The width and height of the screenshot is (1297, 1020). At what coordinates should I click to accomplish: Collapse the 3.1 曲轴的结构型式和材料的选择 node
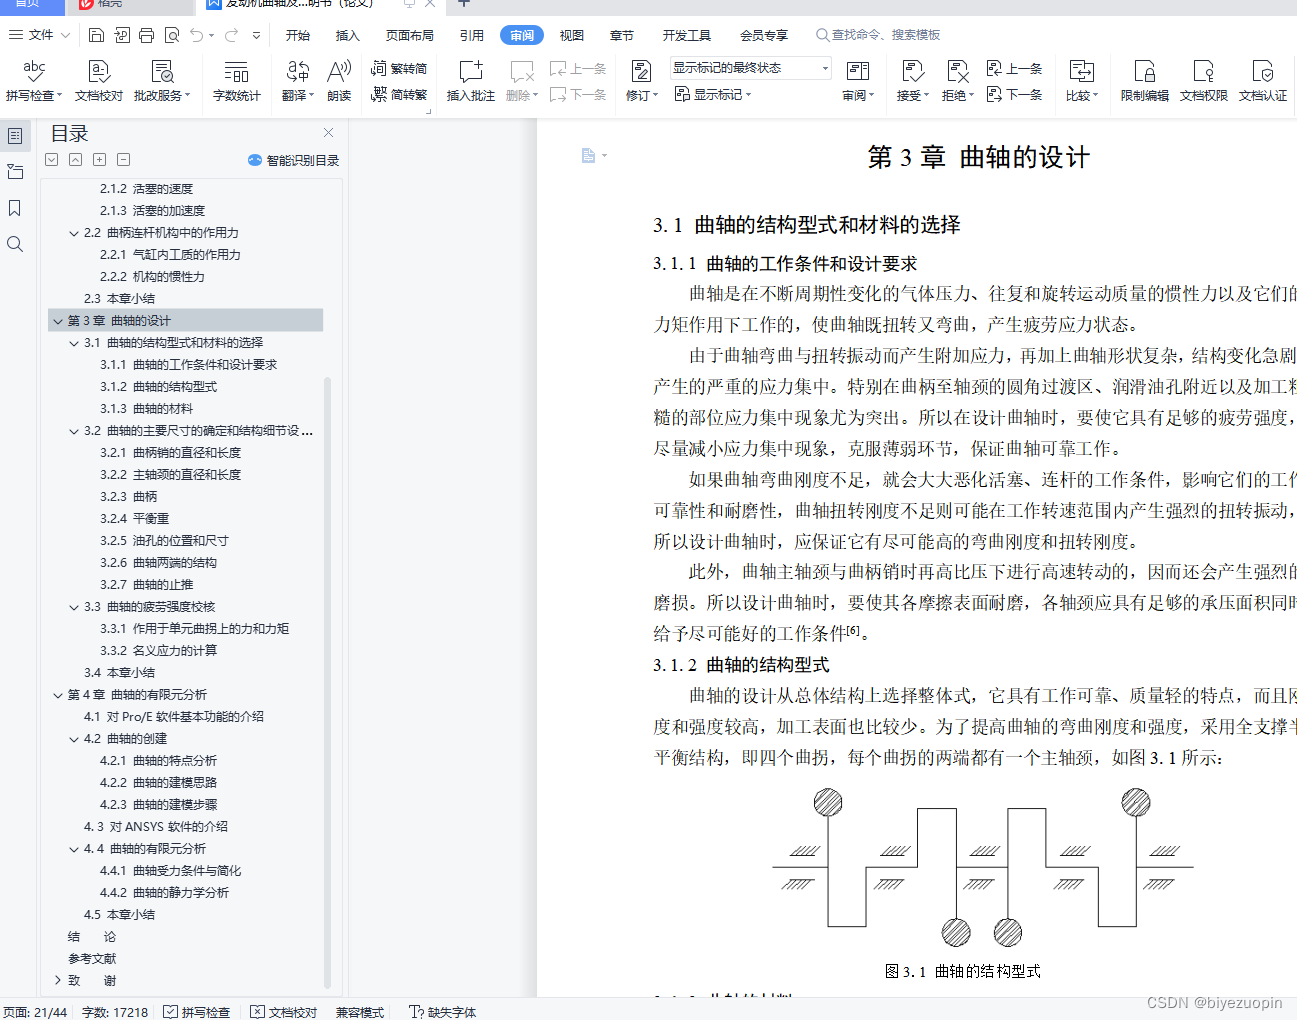pos(73,343)
